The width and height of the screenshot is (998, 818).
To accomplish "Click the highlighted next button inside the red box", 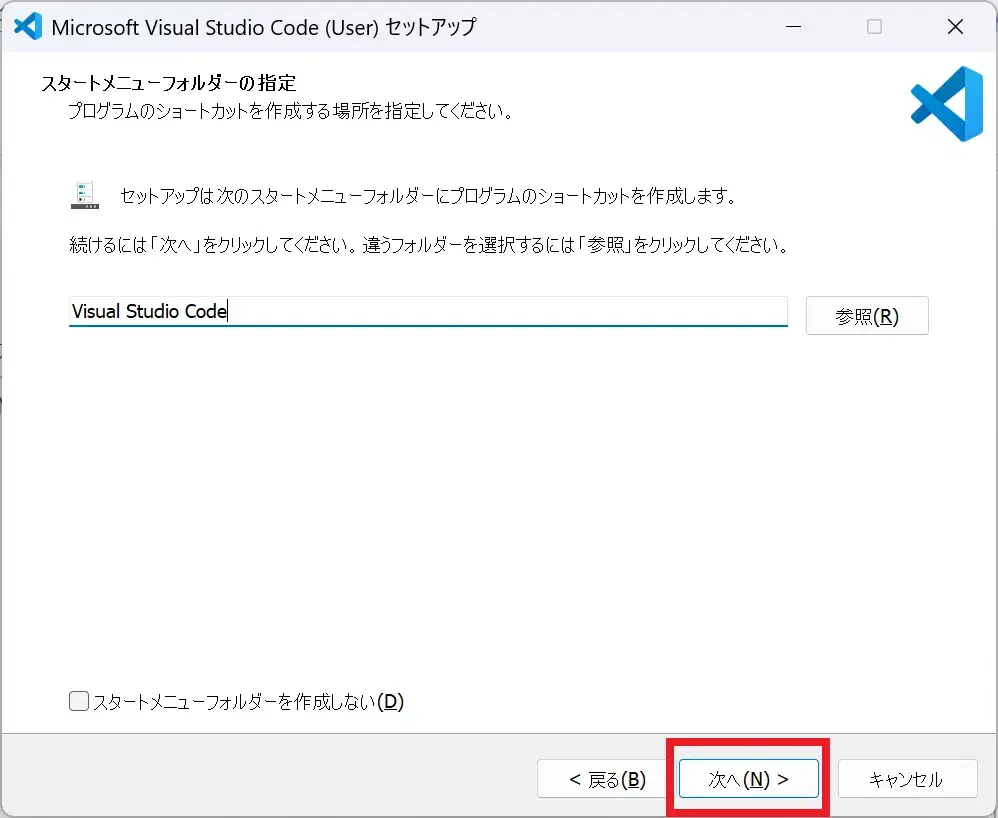I will (x=747, y=779).
